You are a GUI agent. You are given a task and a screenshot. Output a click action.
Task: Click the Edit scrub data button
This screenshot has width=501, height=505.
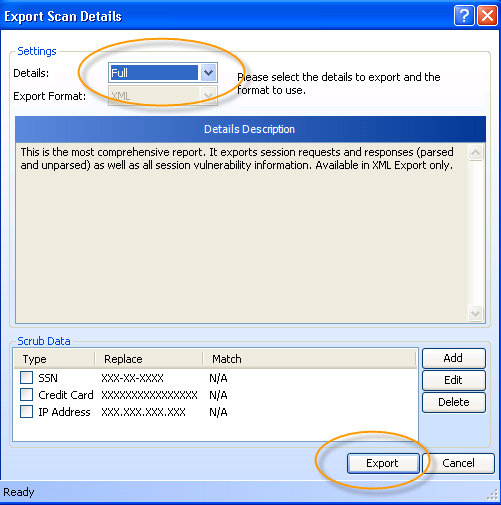(454, 380)
